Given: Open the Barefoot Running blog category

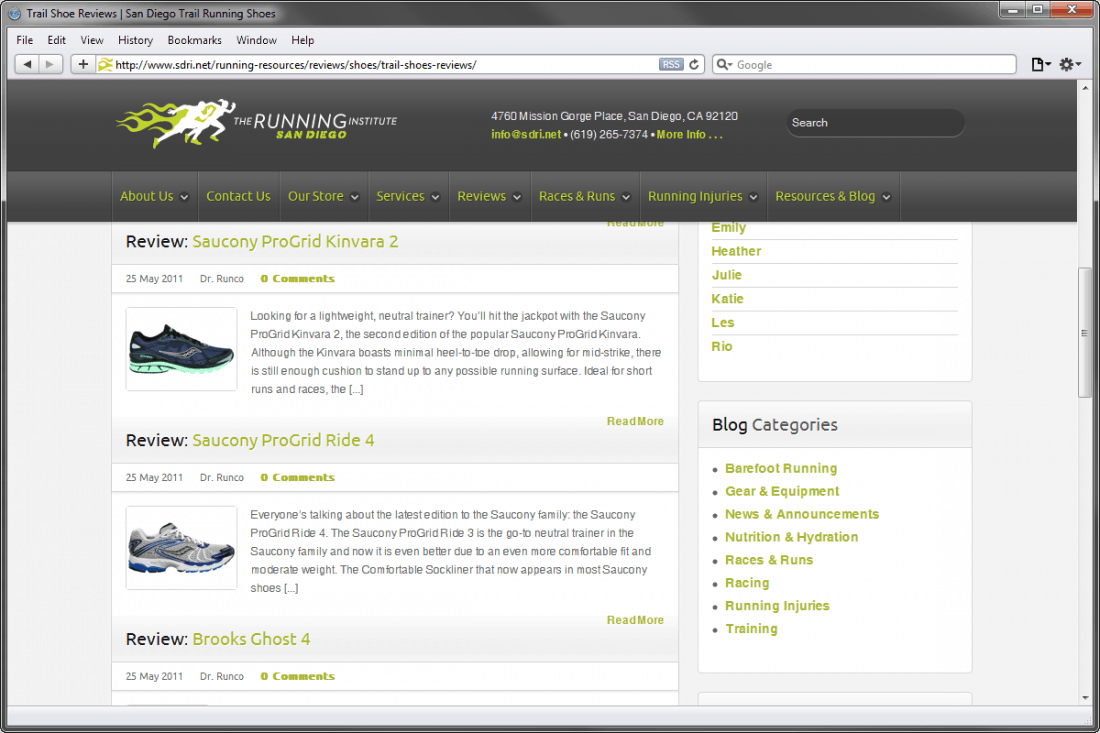Looking at the screenshot, I should (x=781, y=469).
